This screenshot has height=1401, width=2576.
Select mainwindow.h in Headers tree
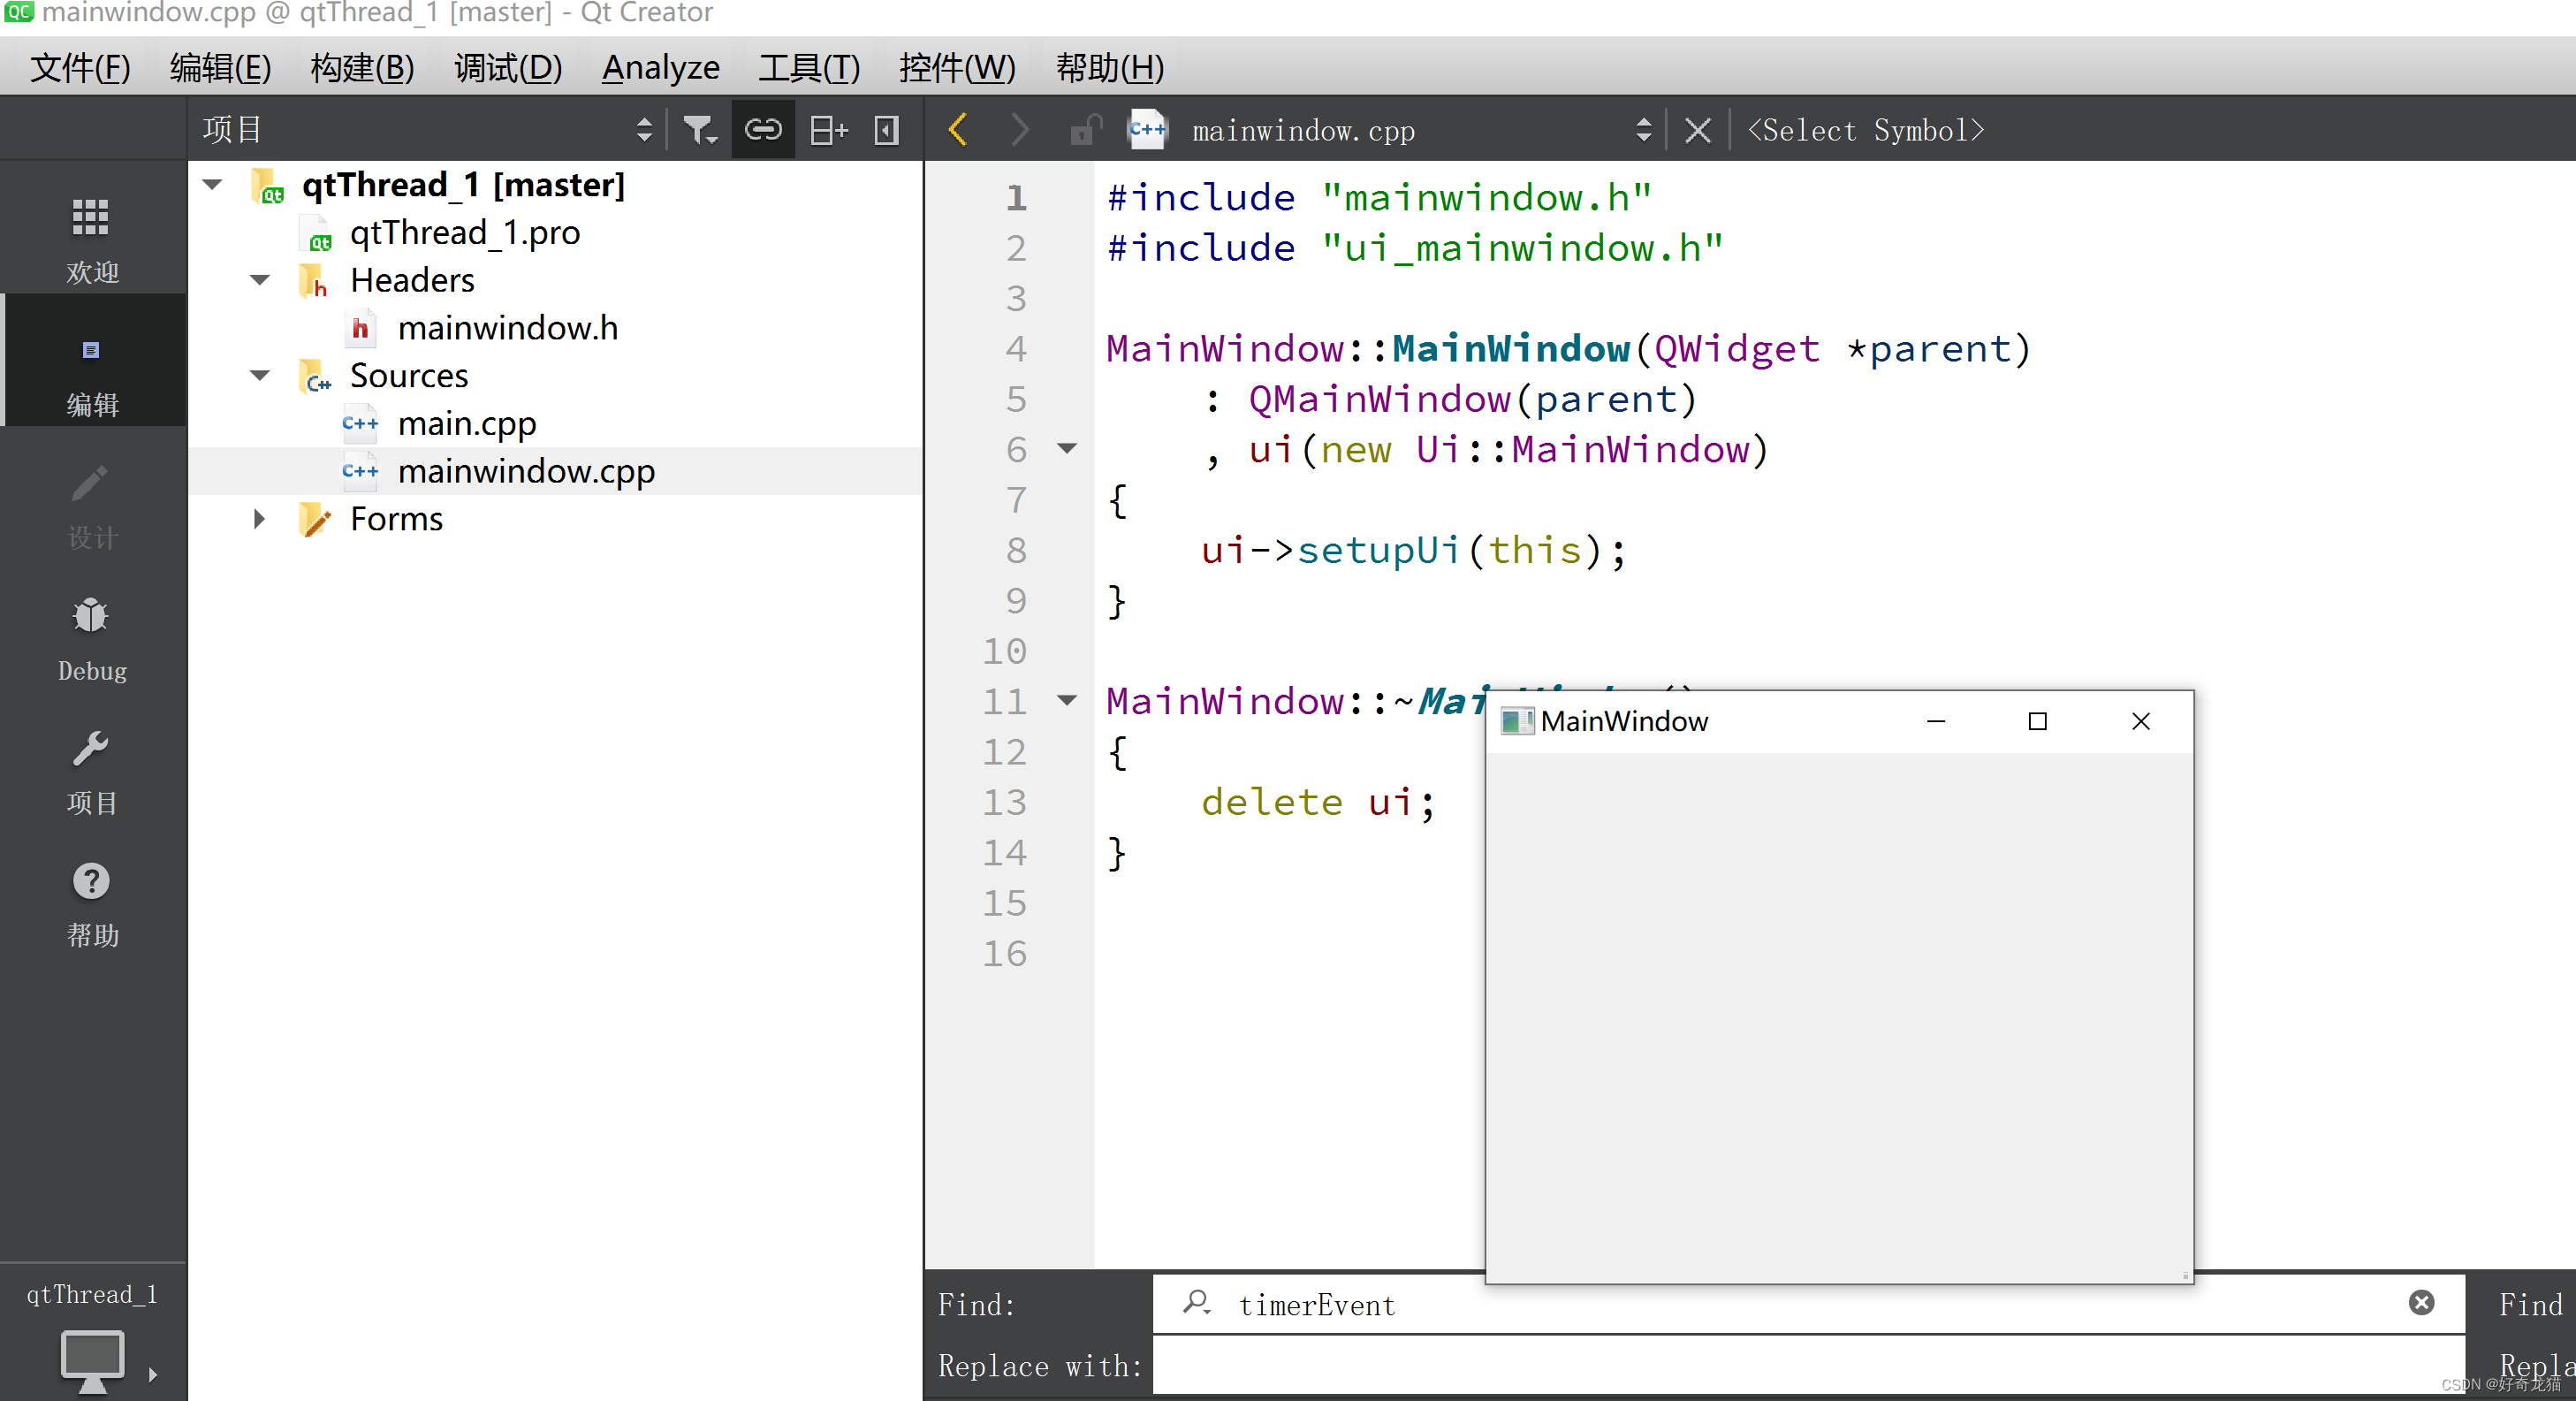(507, 328)
